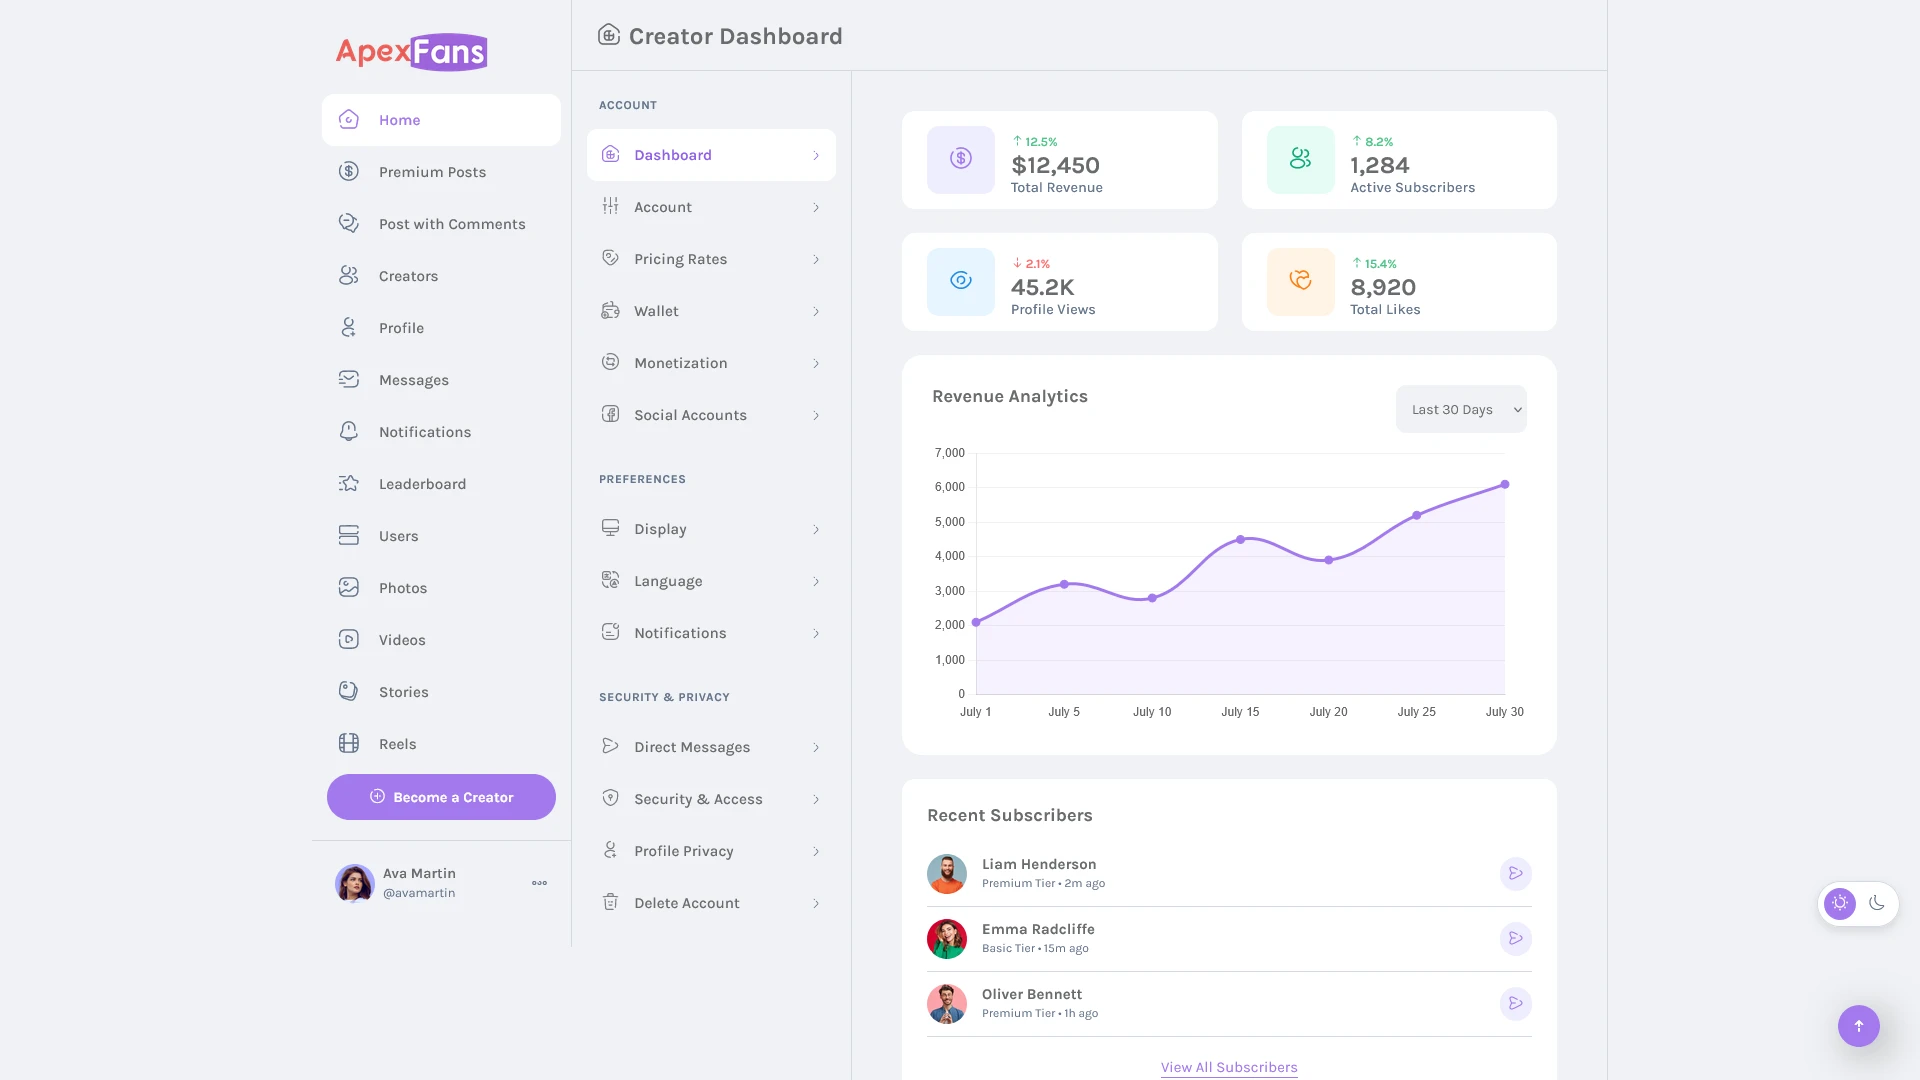Click the Creators people icon

pyautogui.click(x=348, y=276)
